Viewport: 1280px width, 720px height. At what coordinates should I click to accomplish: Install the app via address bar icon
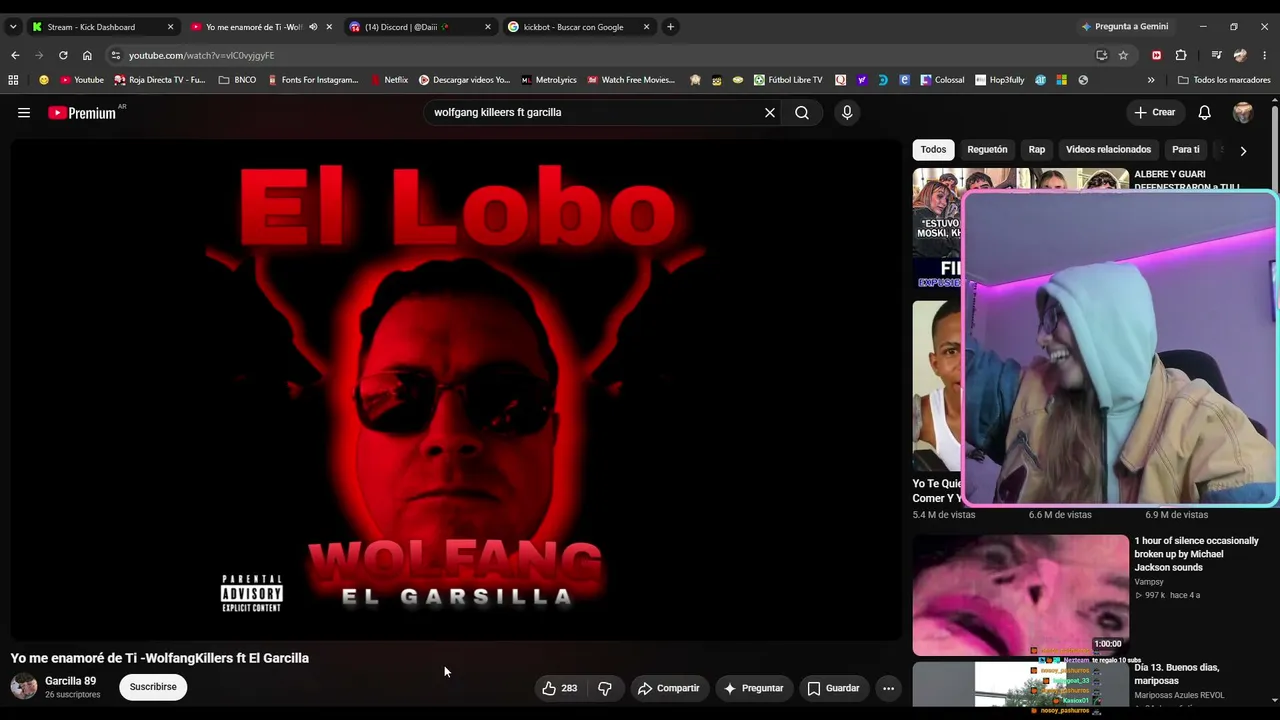[x=1101, y=55]
